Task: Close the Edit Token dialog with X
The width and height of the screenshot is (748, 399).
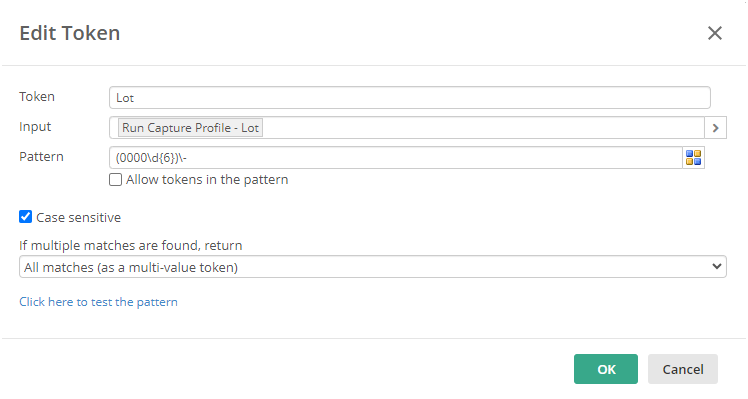Action: pos(715,33)
